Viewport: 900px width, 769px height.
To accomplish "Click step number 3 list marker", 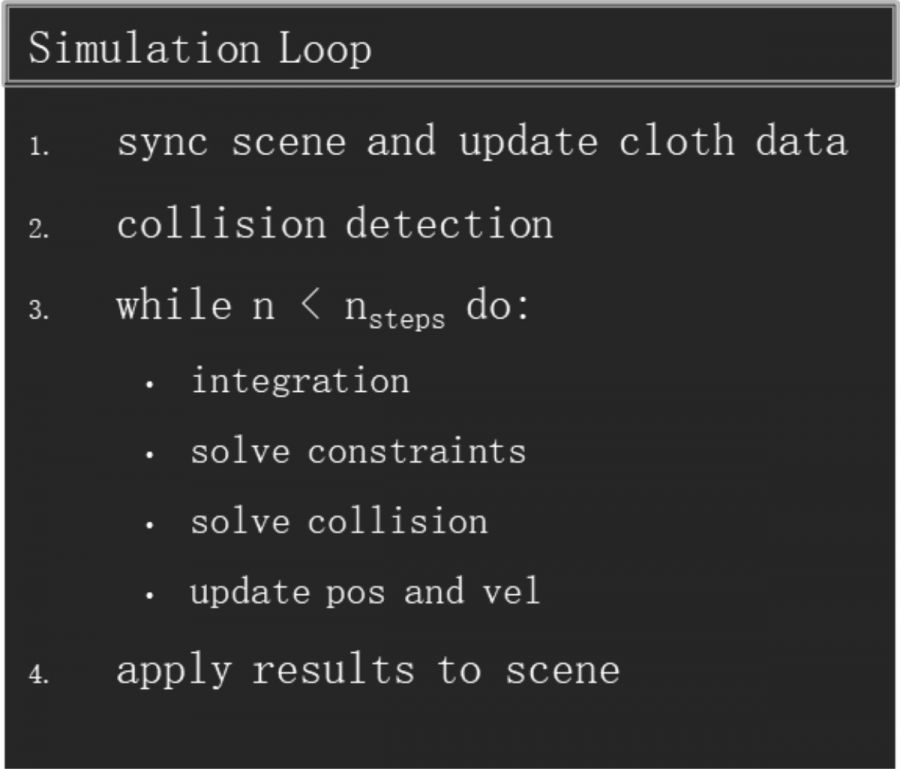I will pos(38,312).
